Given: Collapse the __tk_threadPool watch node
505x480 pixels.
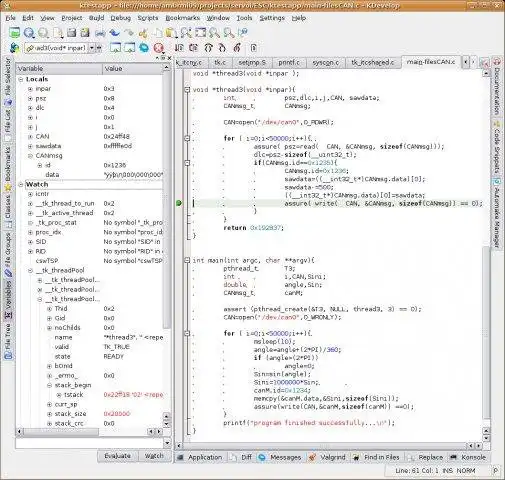Looking at the screenshot, I should [30, 270].
